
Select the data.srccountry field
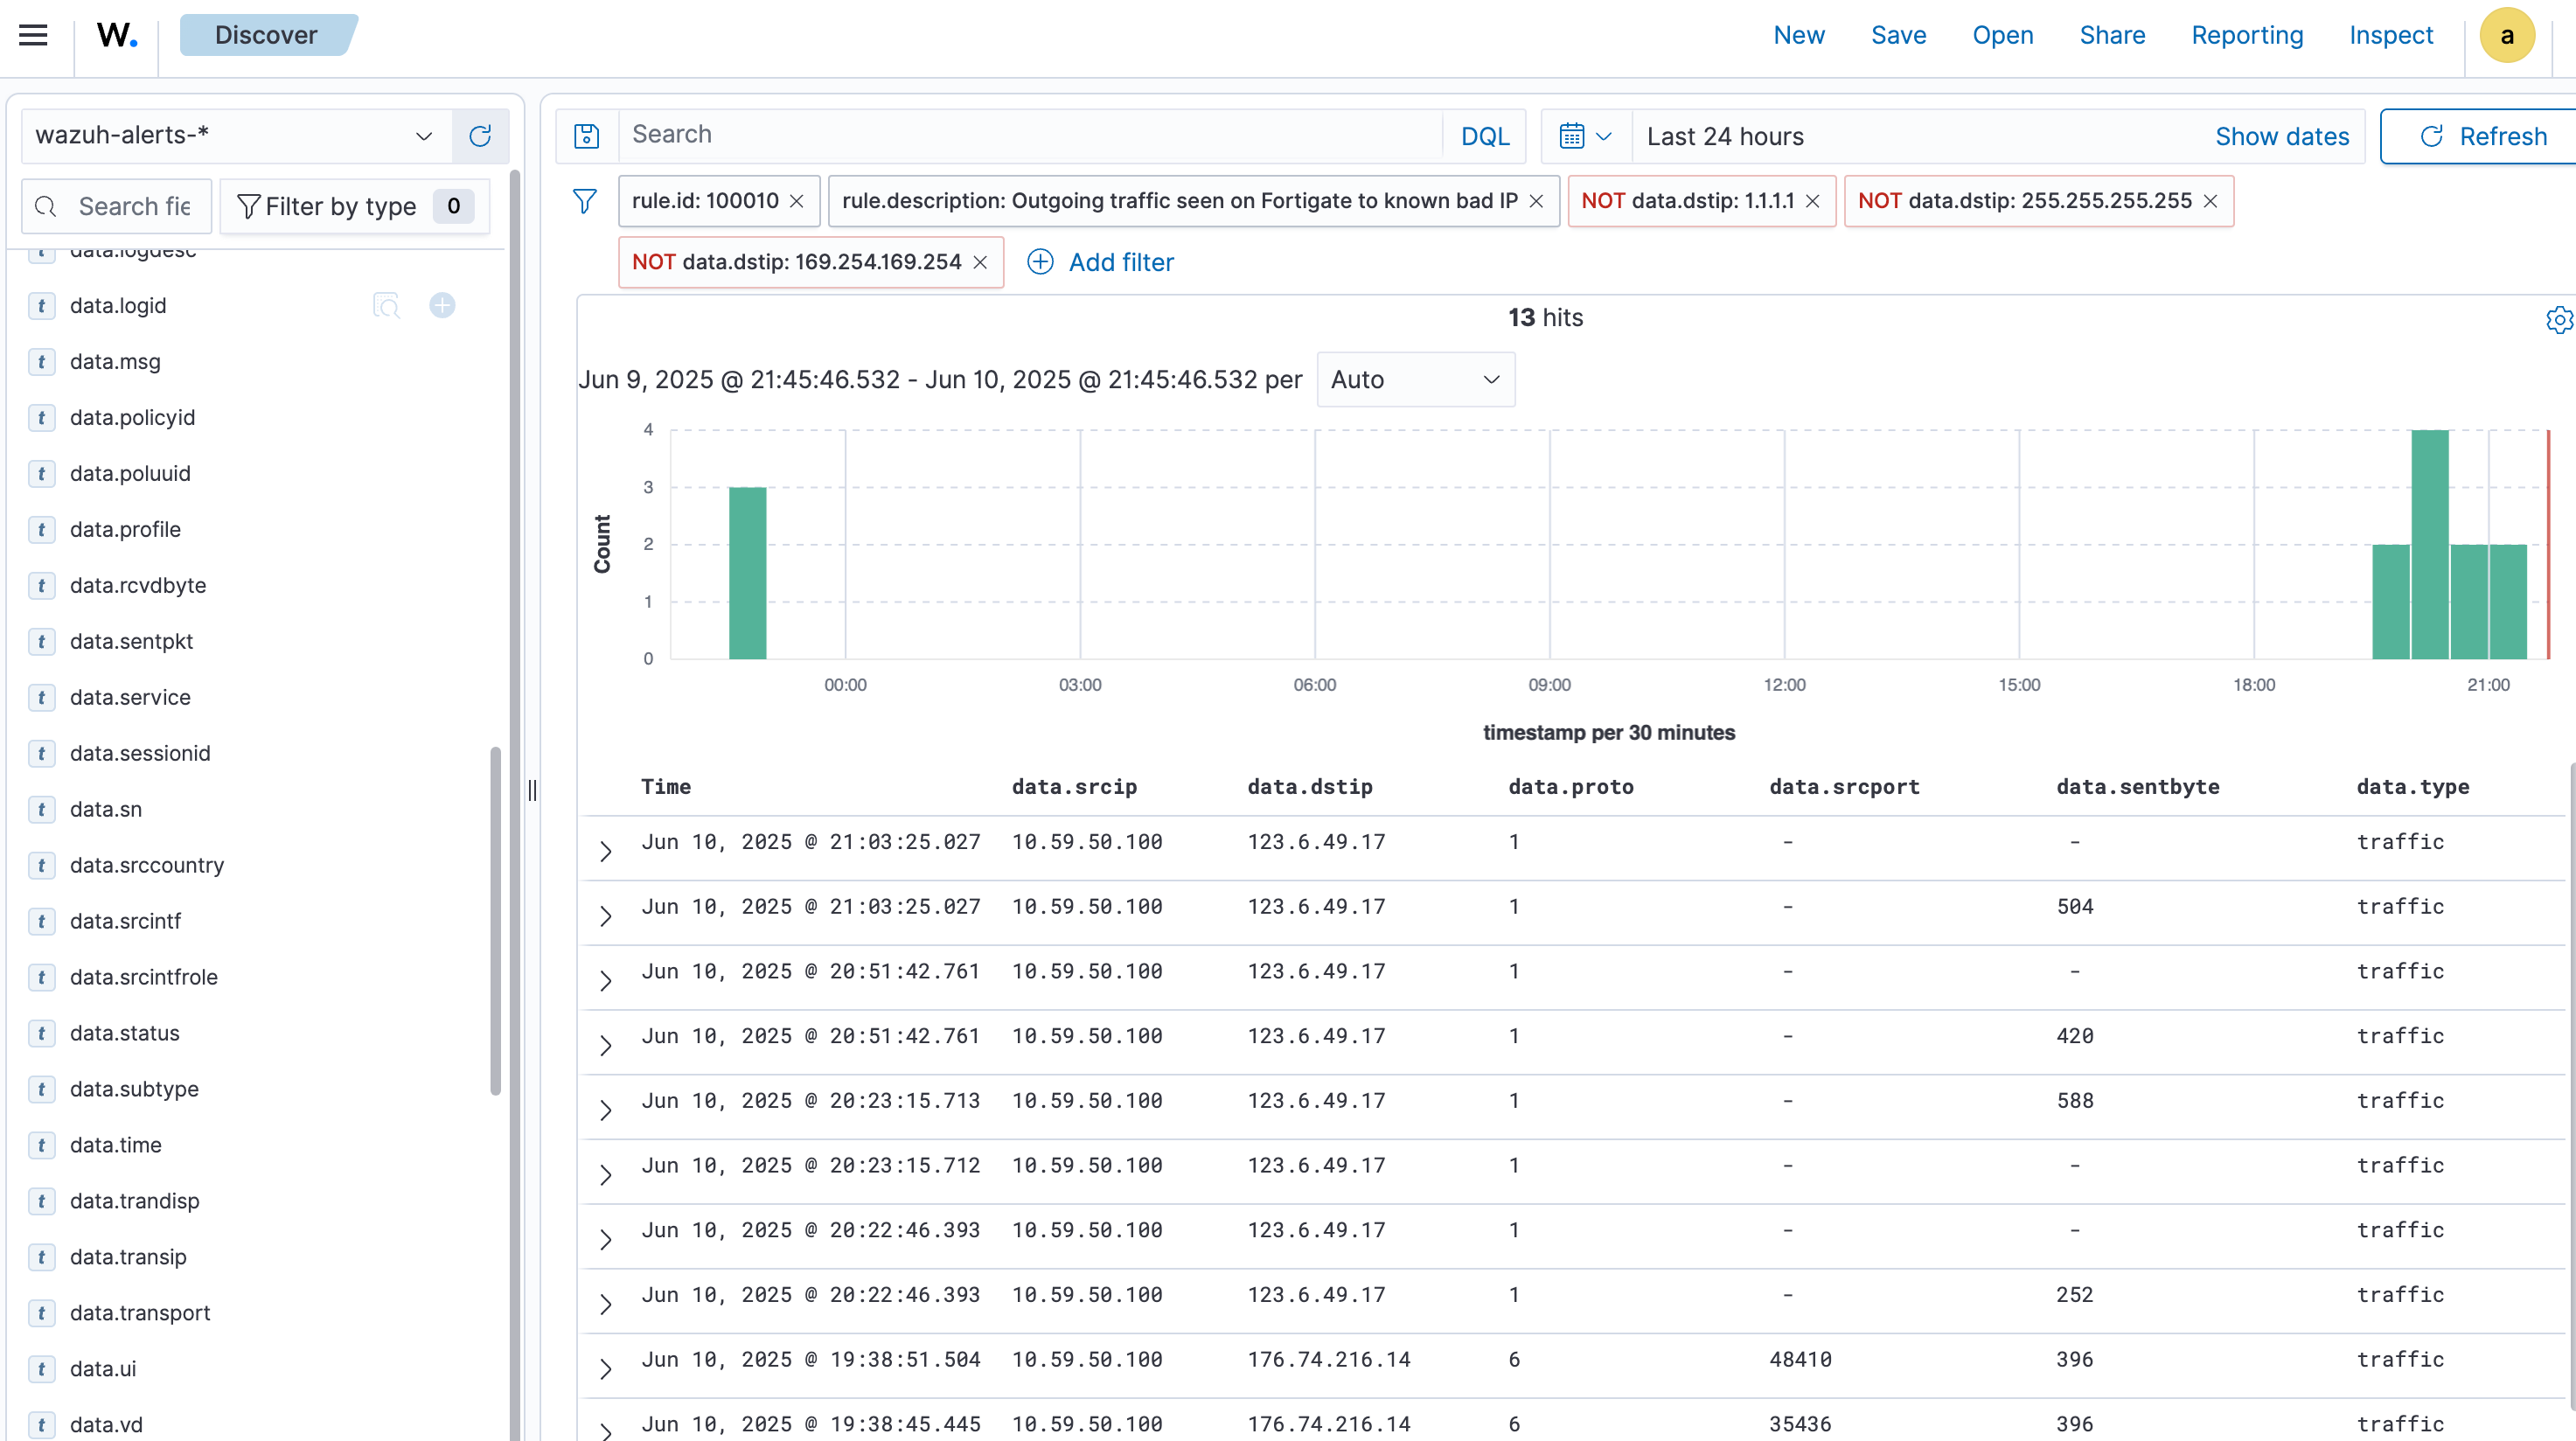[x=147, y=866]
